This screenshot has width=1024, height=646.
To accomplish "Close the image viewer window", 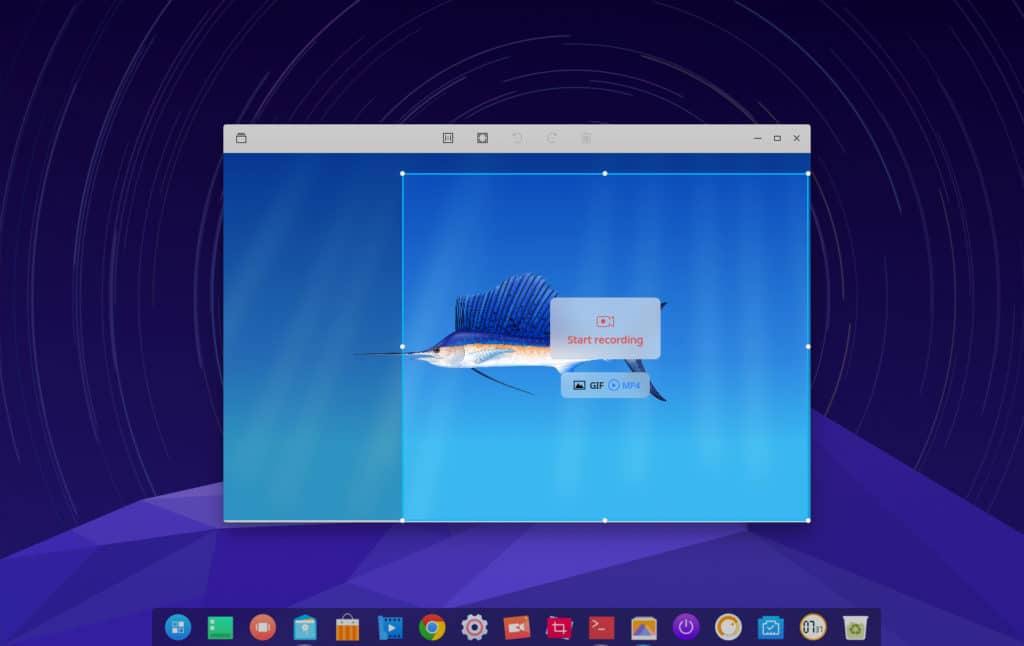I will click(797, 138).
